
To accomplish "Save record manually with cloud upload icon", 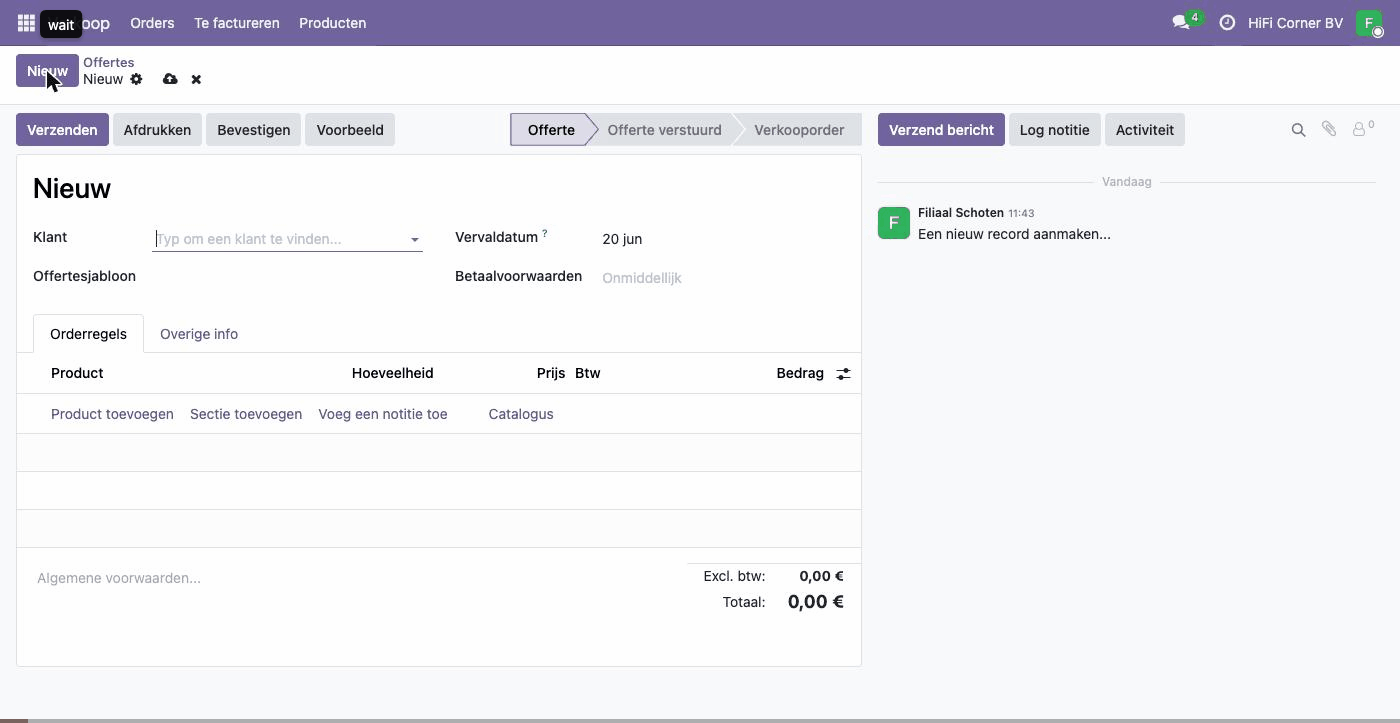I will [170, 79].
